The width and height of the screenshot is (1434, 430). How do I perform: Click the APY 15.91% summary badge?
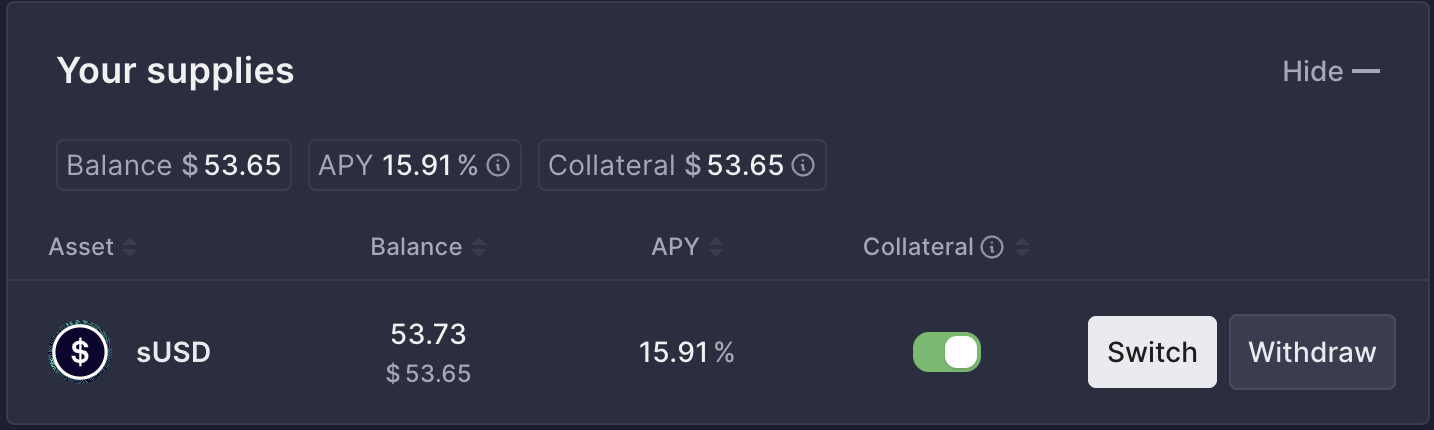[x=414, y=165]
